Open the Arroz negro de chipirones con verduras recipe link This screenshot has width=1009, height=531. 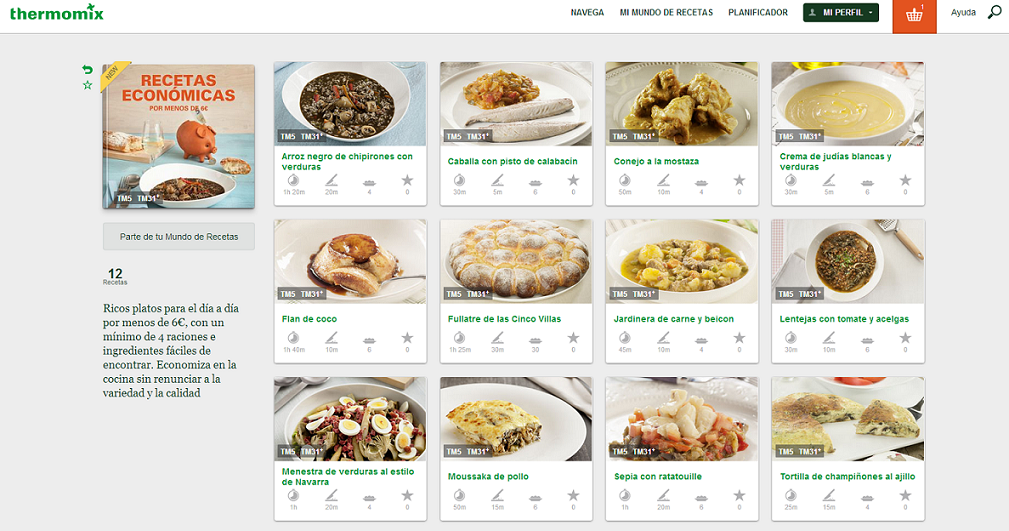coord(347,161)
